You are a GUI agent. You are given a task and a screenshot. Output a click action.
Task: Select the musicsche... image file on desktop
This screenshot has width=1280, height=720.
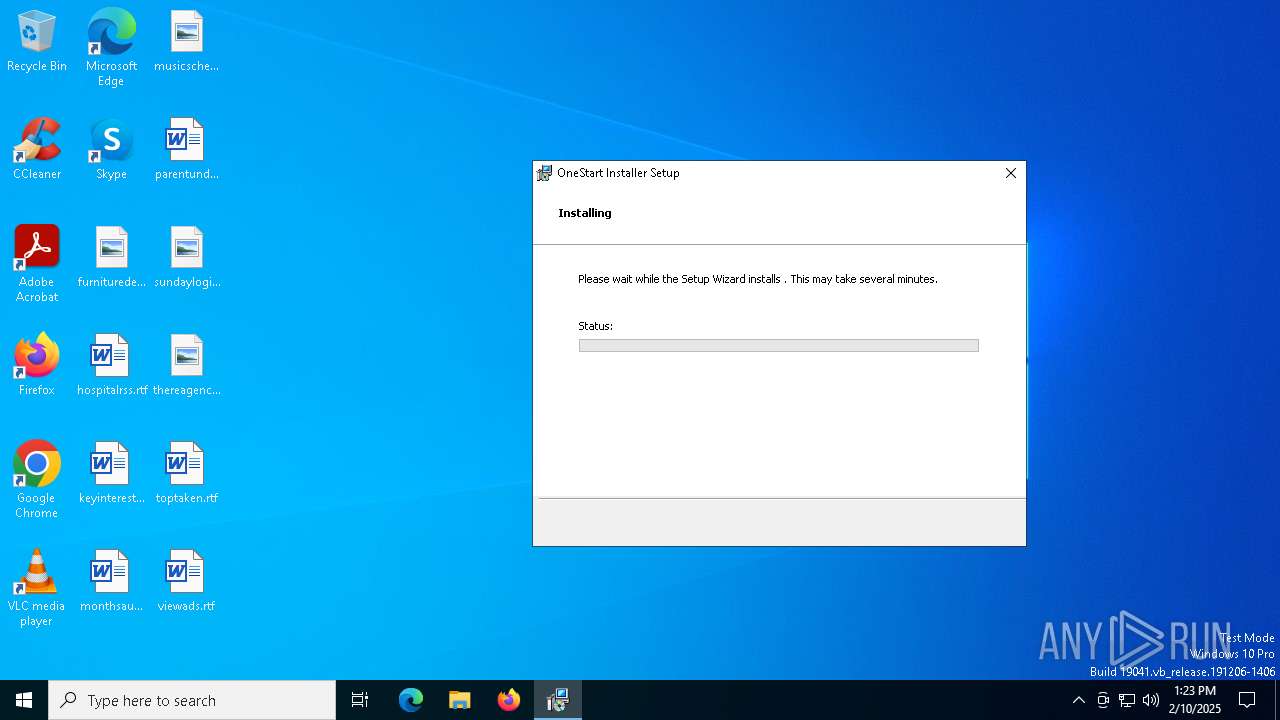[186, 42]
